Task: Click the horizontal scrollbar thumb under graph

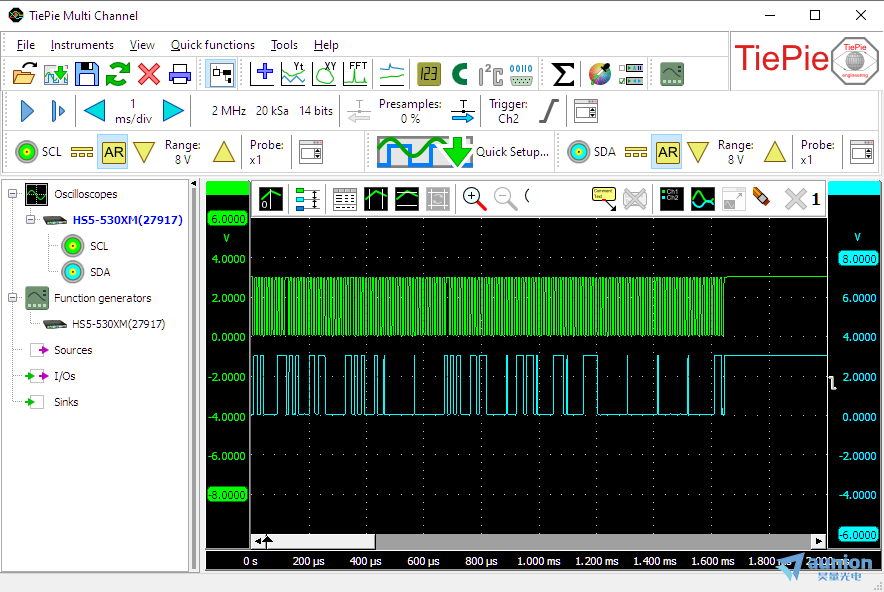Action: [320, 541]
